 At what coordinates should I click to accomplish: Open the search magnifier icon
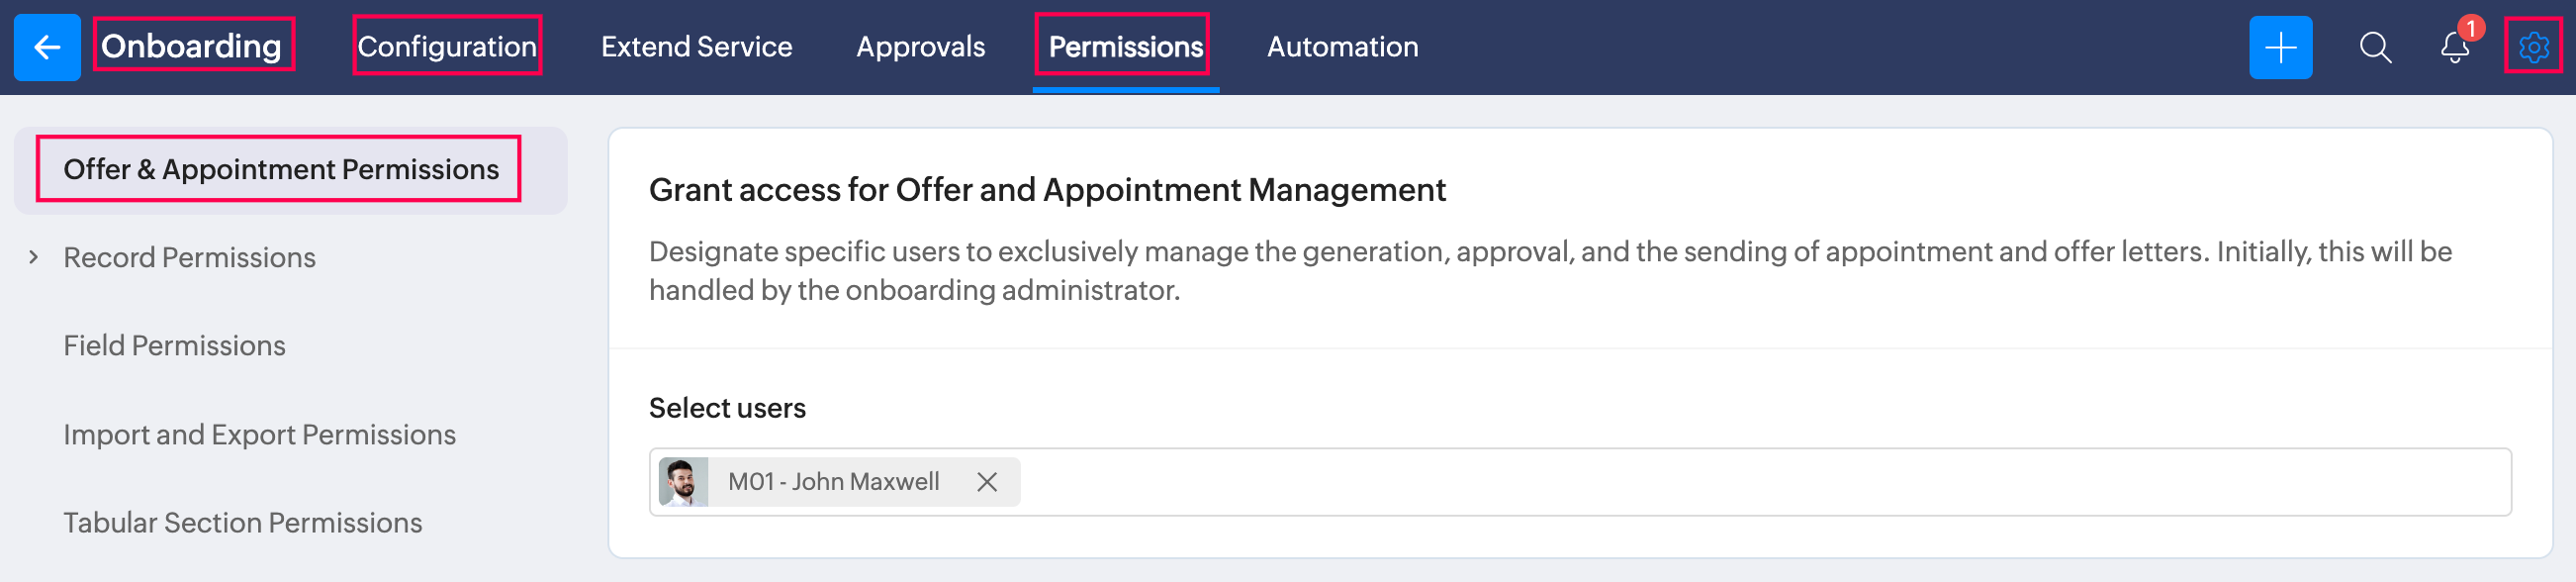[2375, 47]
